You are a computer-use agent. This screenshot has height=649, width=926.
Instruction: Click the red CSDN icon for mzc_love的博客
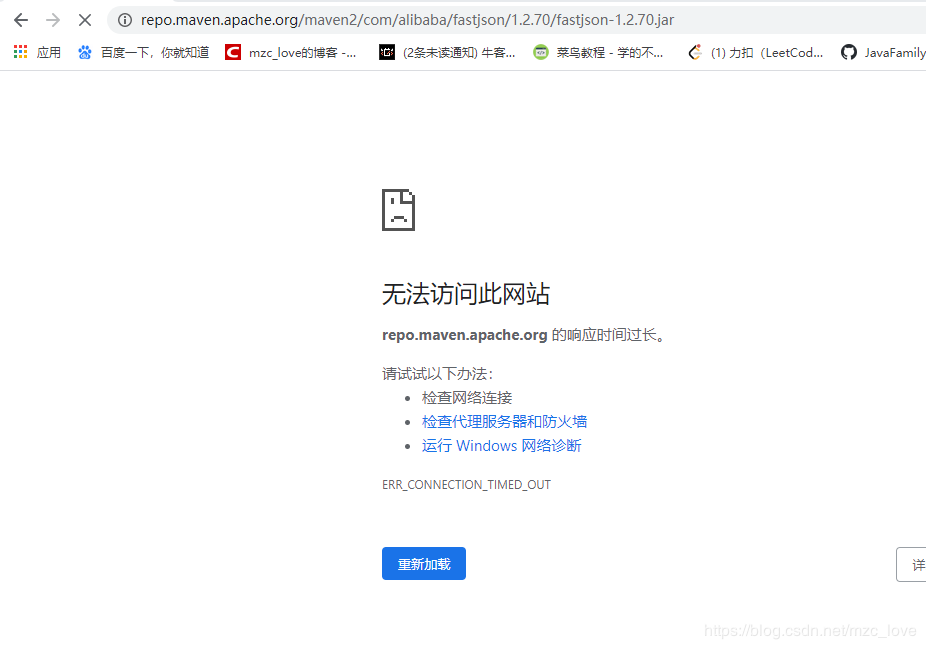(232, 52)
